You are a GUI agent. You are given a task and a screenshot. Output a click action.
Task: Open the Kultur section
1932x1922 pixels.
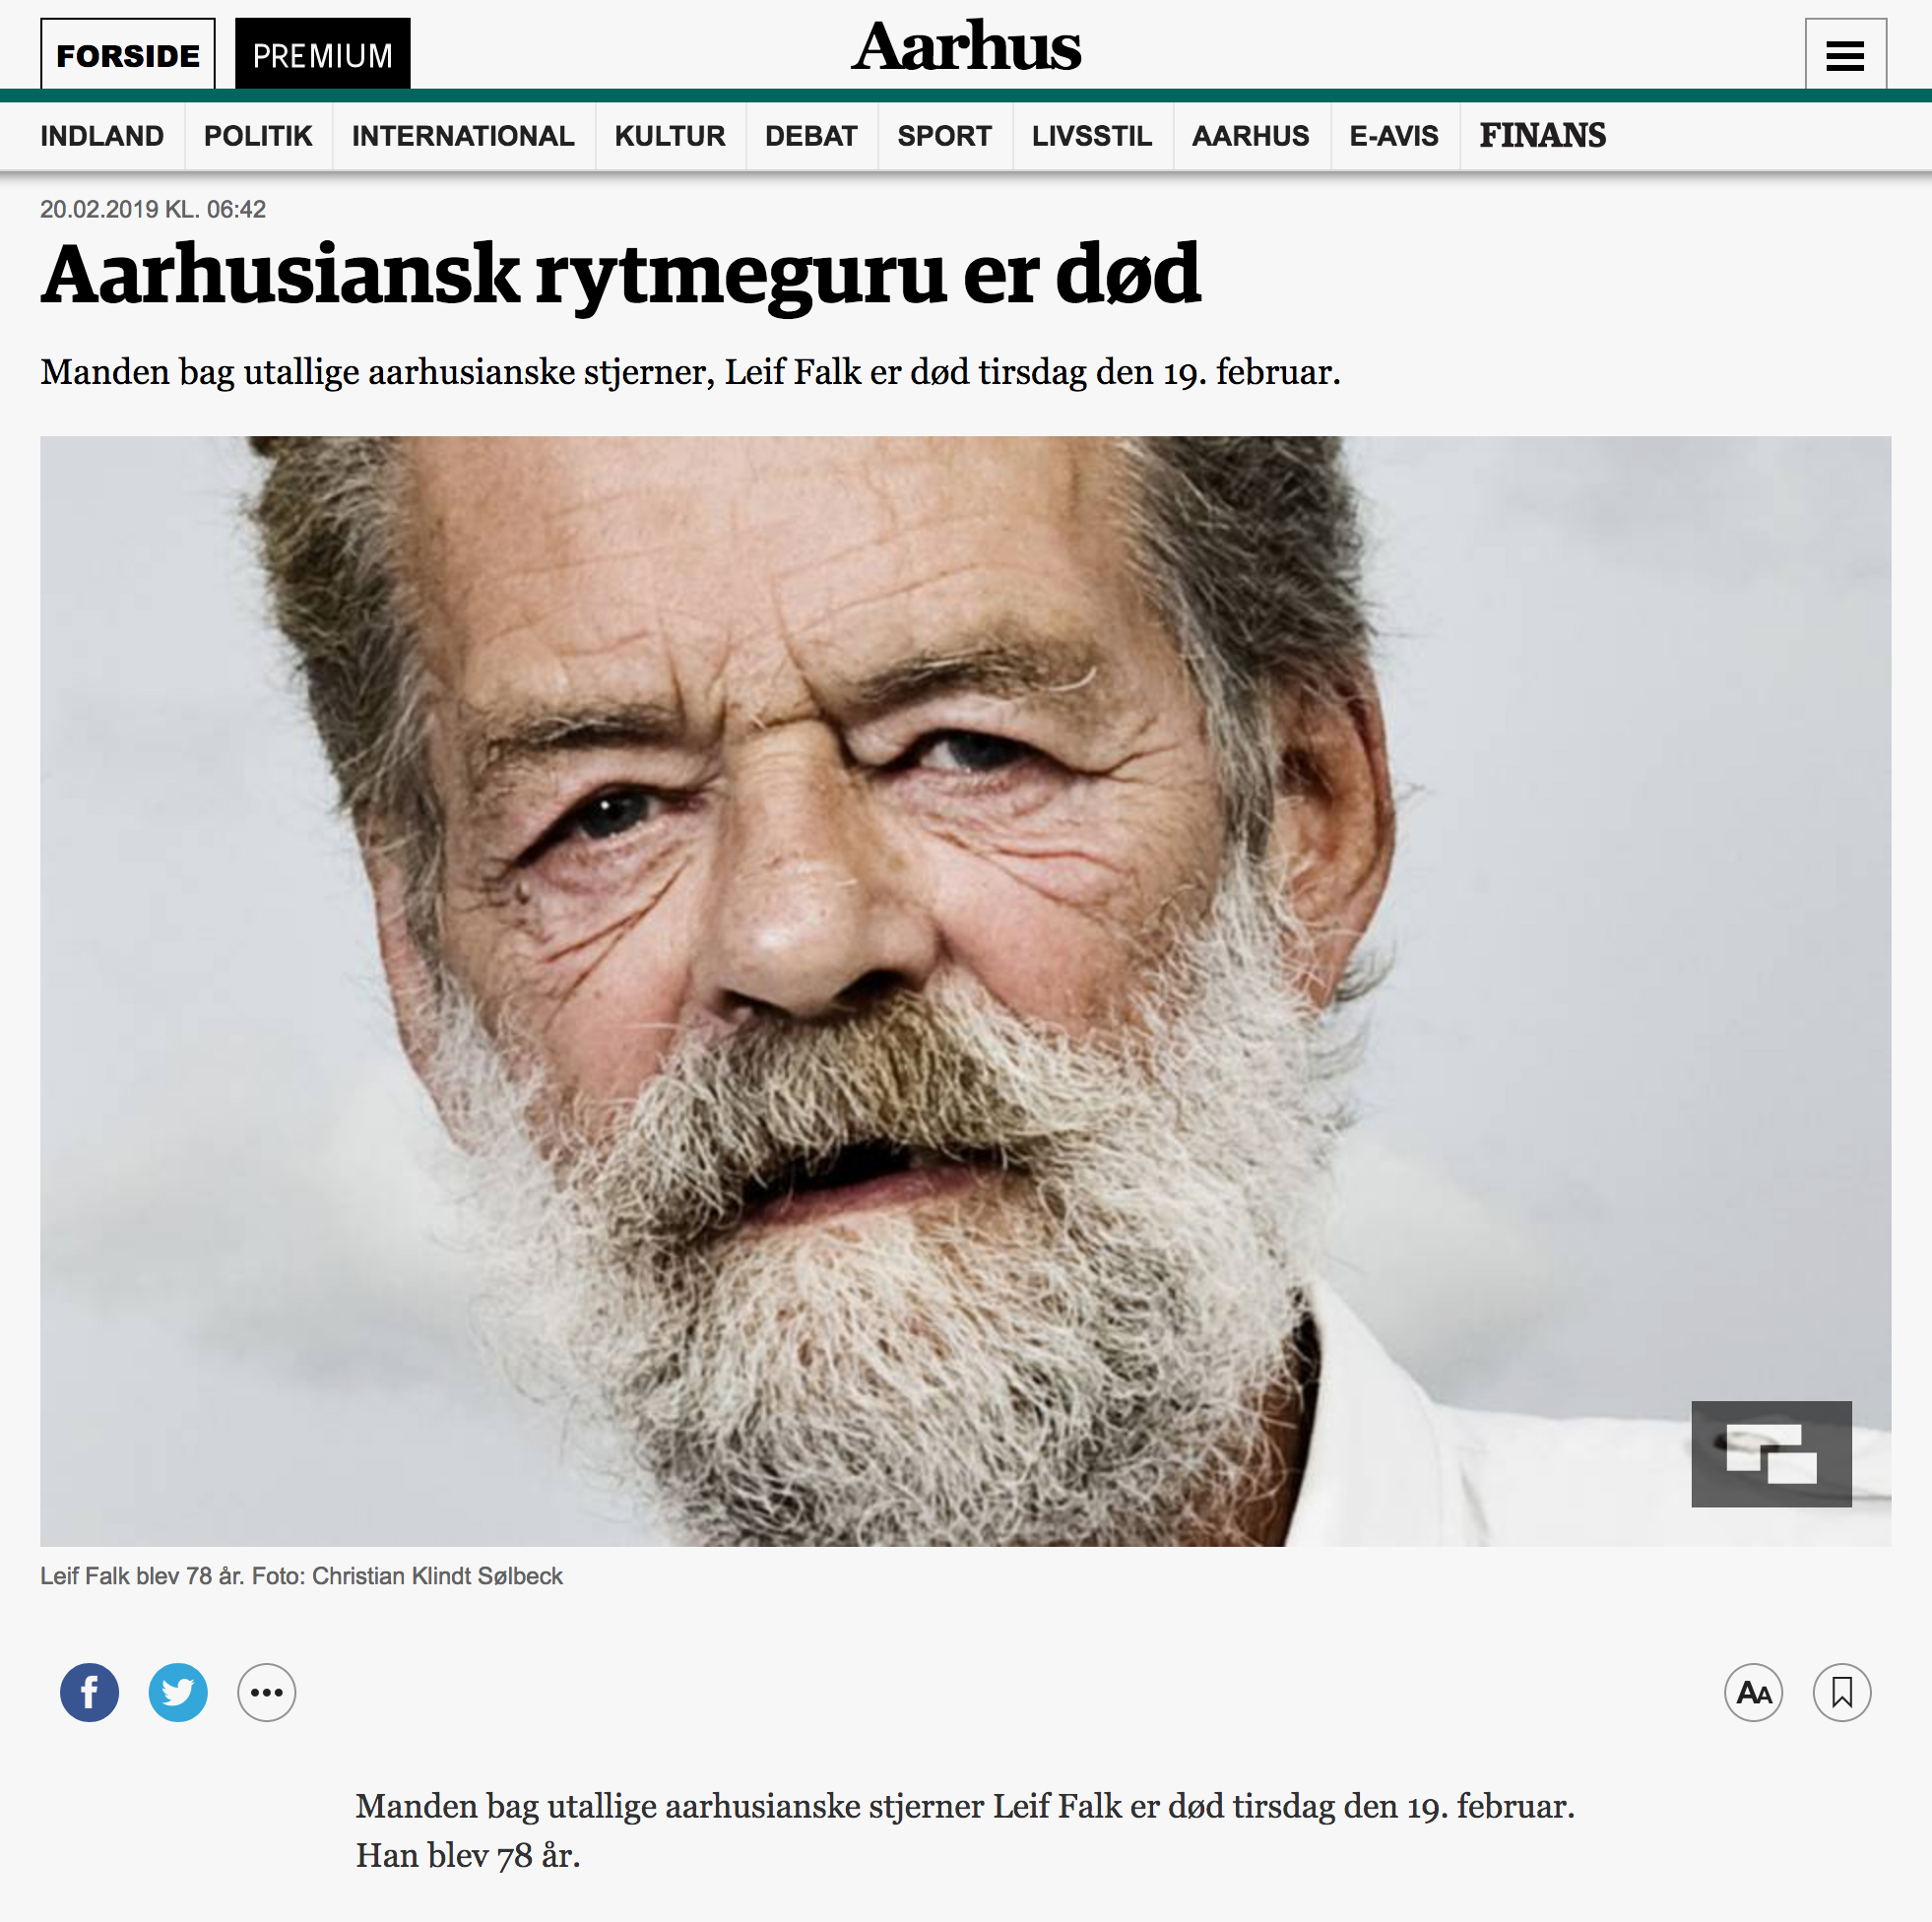670,136
